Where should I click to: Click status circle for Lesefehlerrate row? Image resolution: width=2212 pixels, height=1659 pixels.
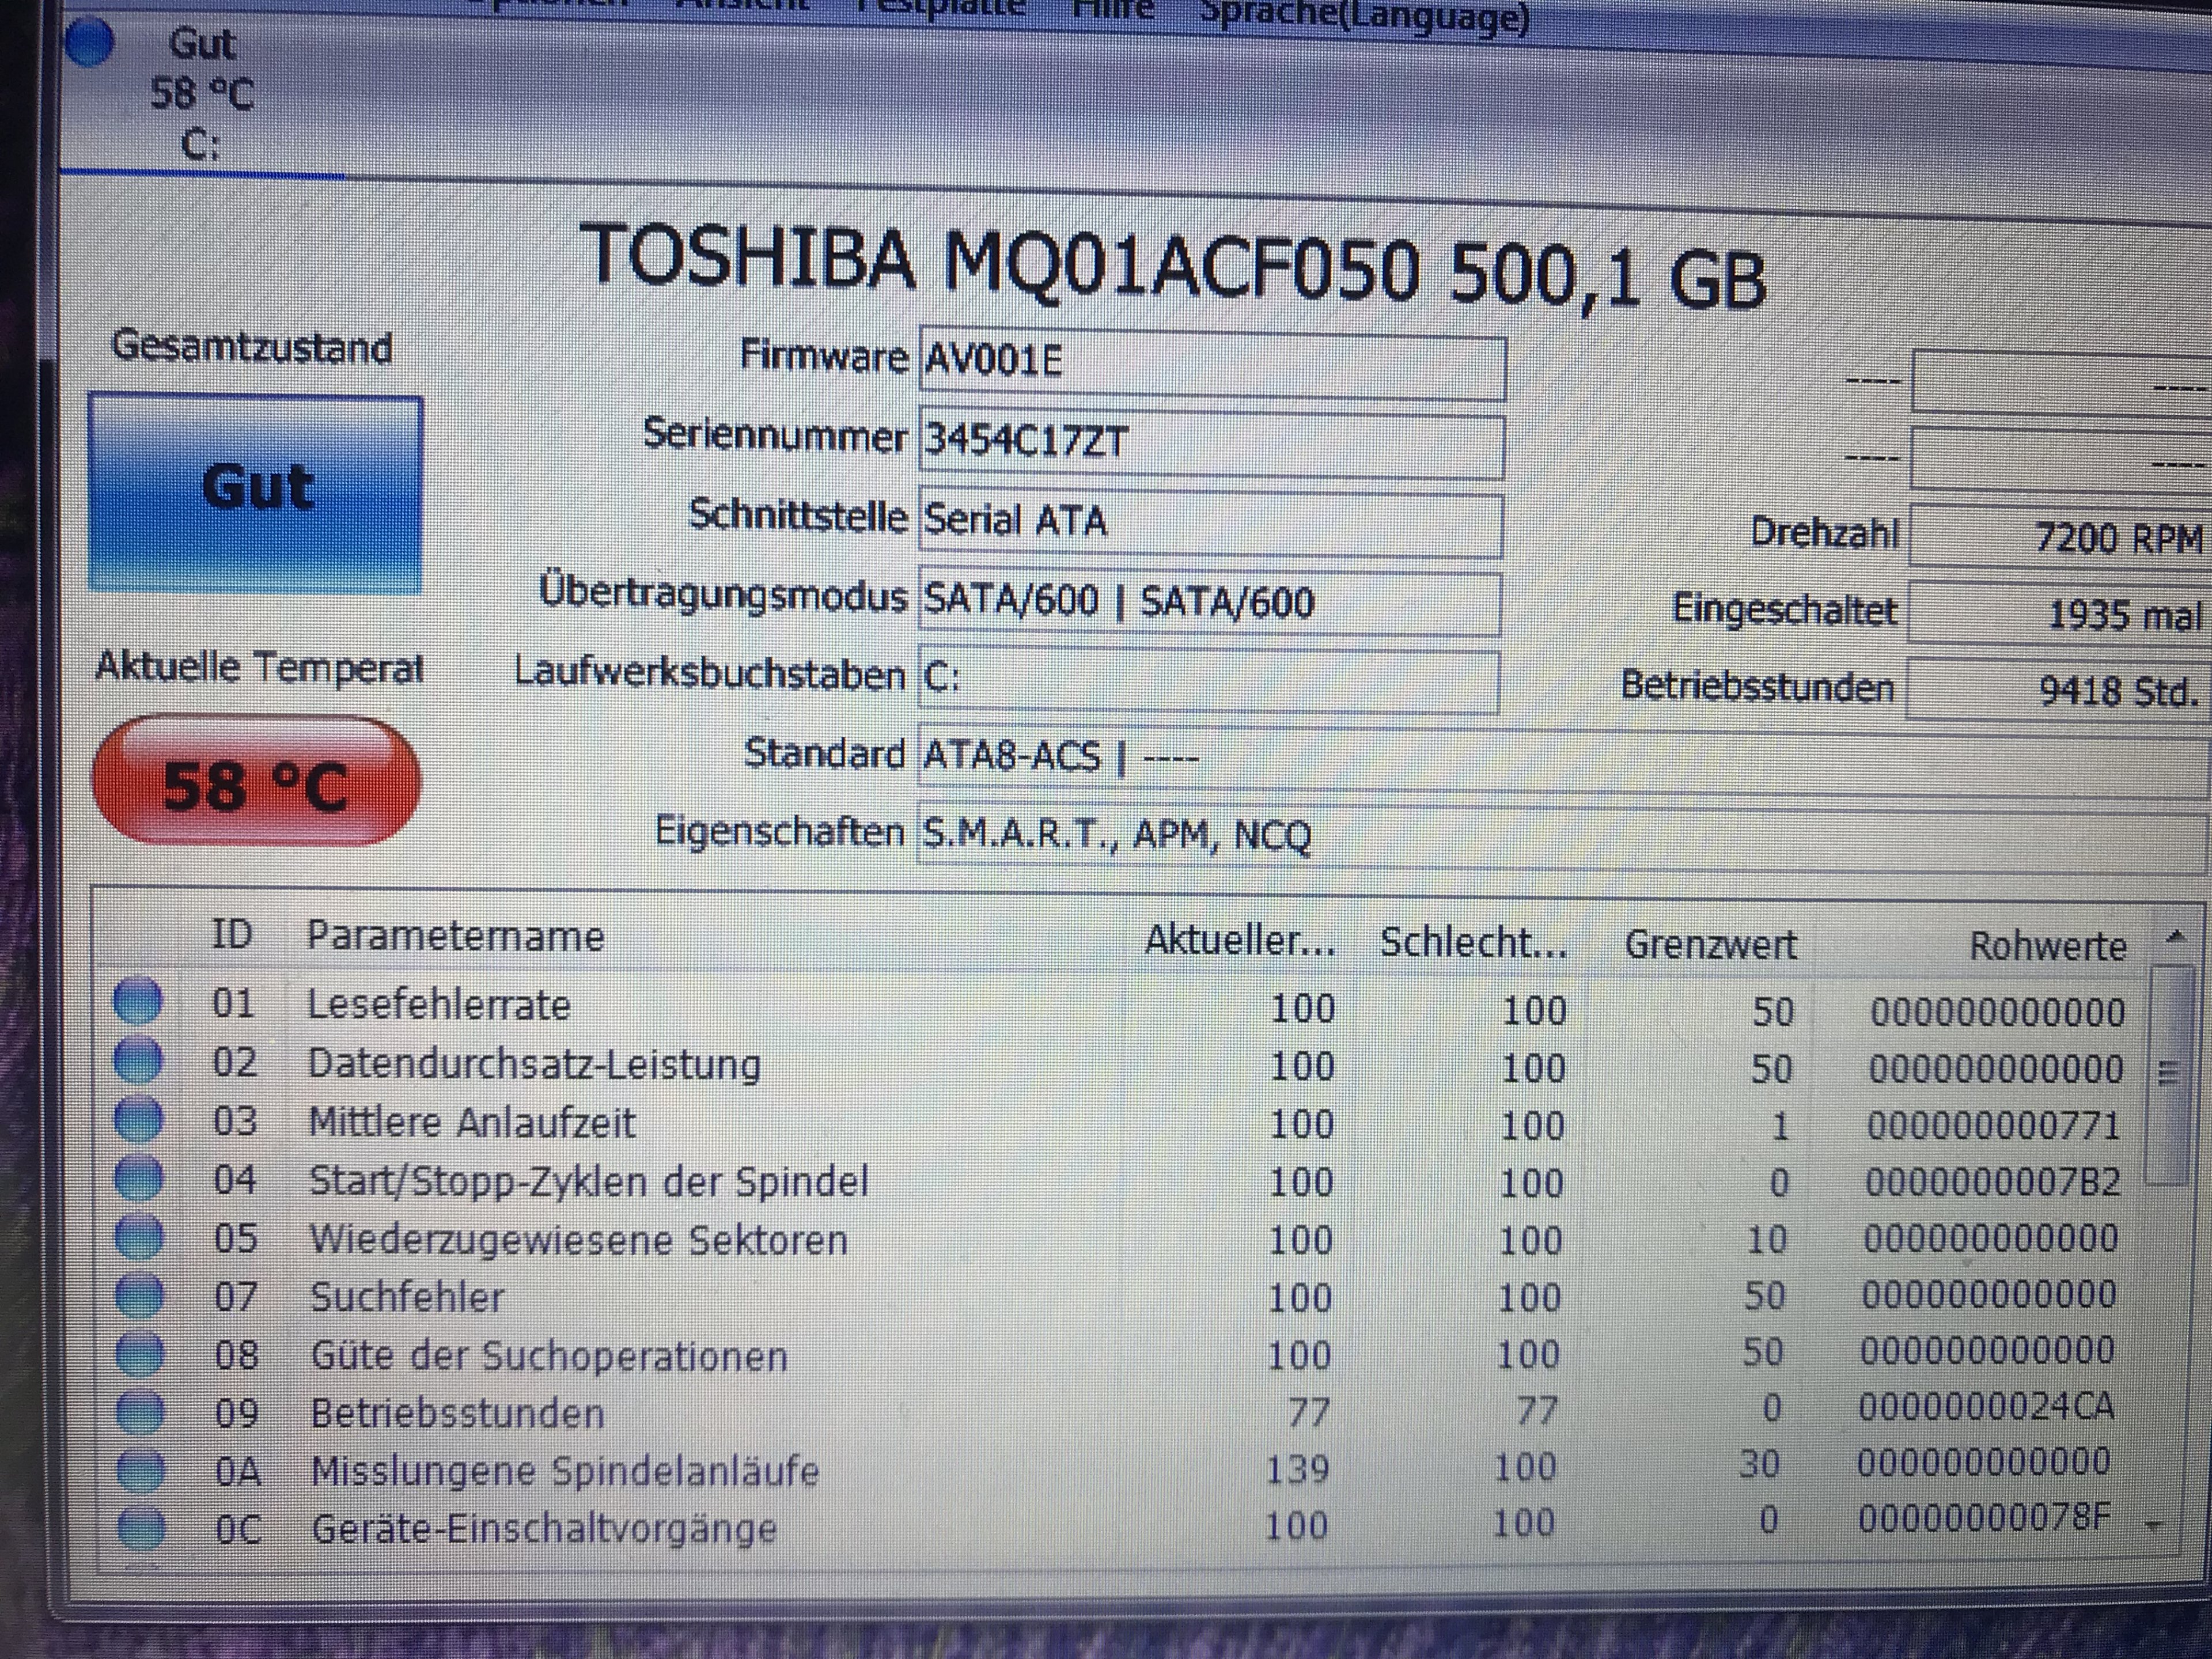[x=137, y=1001]
